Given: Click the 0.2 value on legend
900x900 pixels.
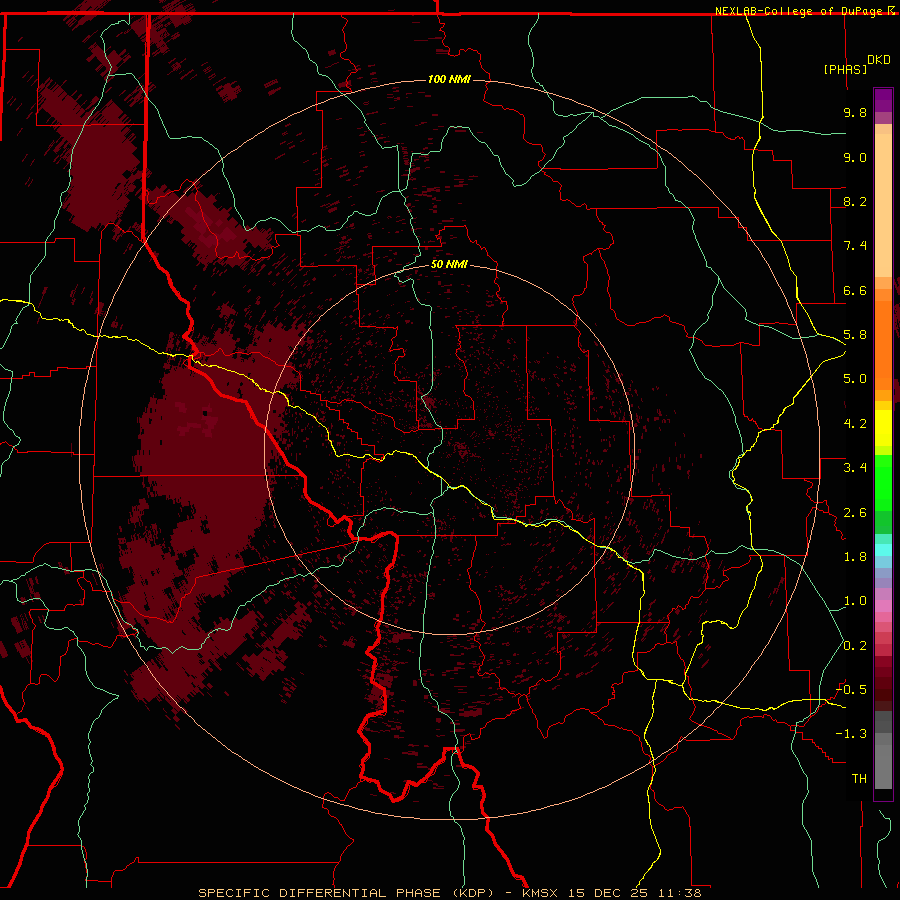Looking at the screenshot, I should click(x=855, y=646).
